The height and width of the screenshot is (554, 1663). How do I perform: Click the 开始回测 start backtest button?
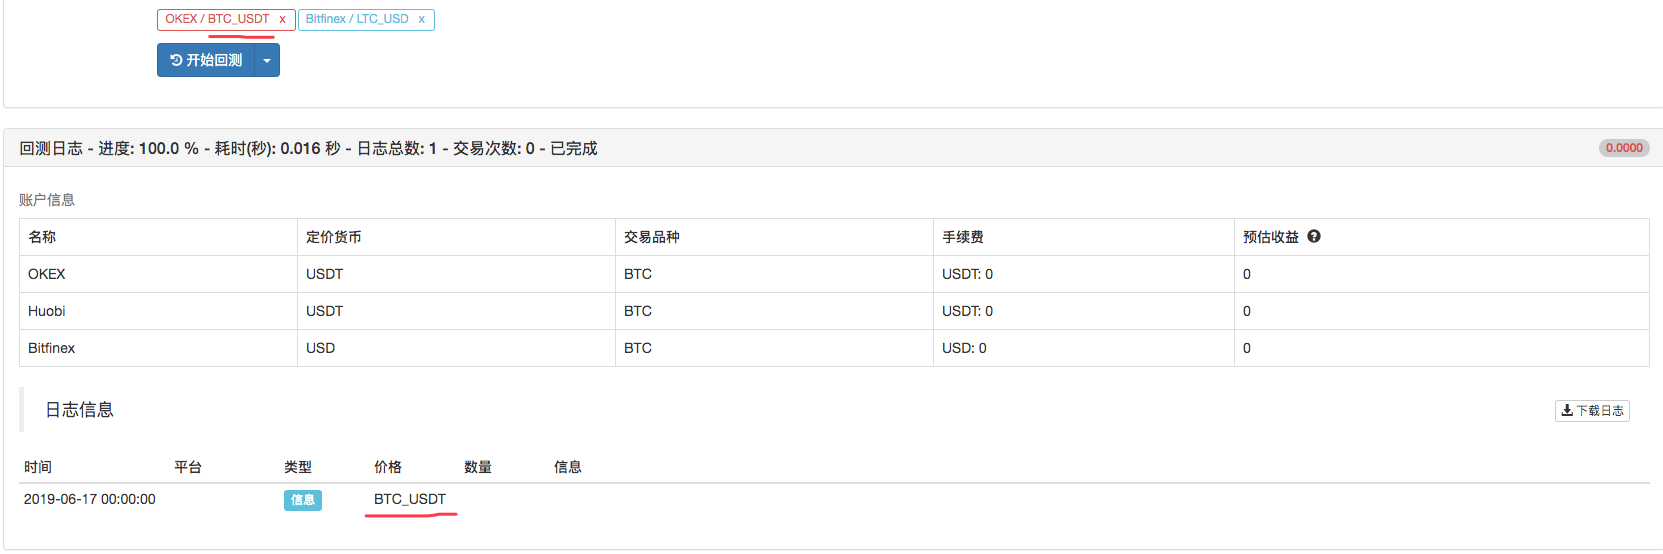coord(206,60)
